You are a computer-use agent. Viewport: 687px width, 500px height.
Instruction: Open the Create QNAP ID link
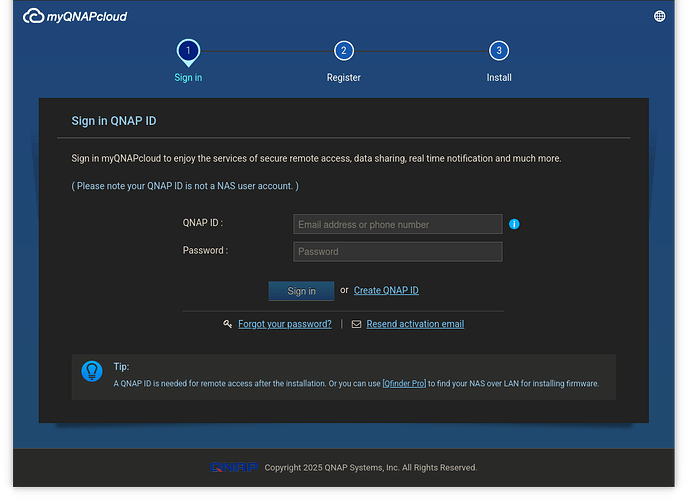tap(386, 290)
